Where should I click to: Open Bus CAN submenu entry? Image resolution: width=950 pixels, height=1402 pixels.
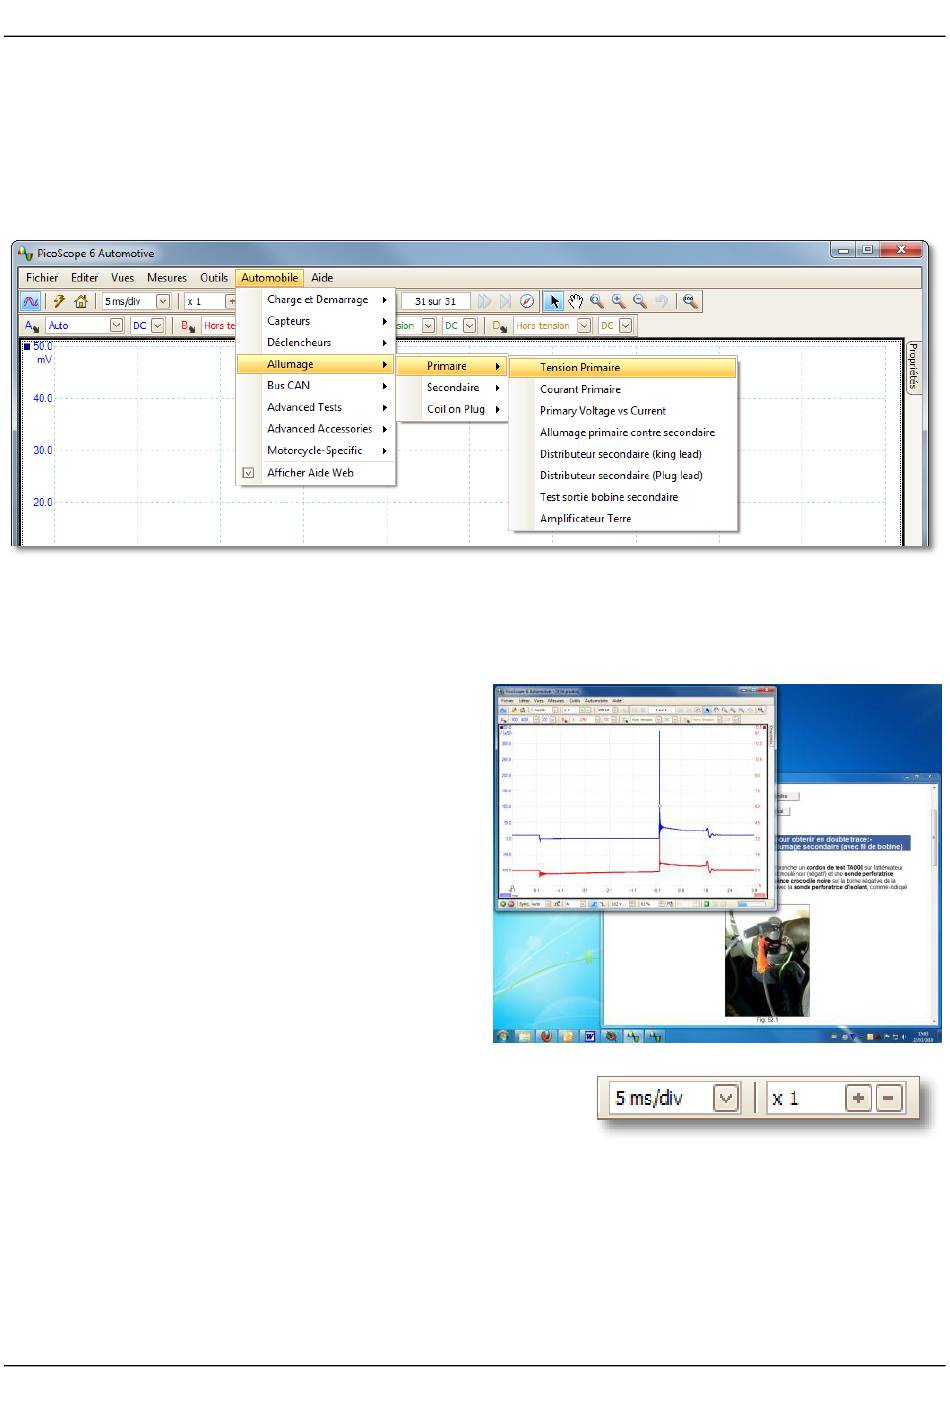pos(315,385)
